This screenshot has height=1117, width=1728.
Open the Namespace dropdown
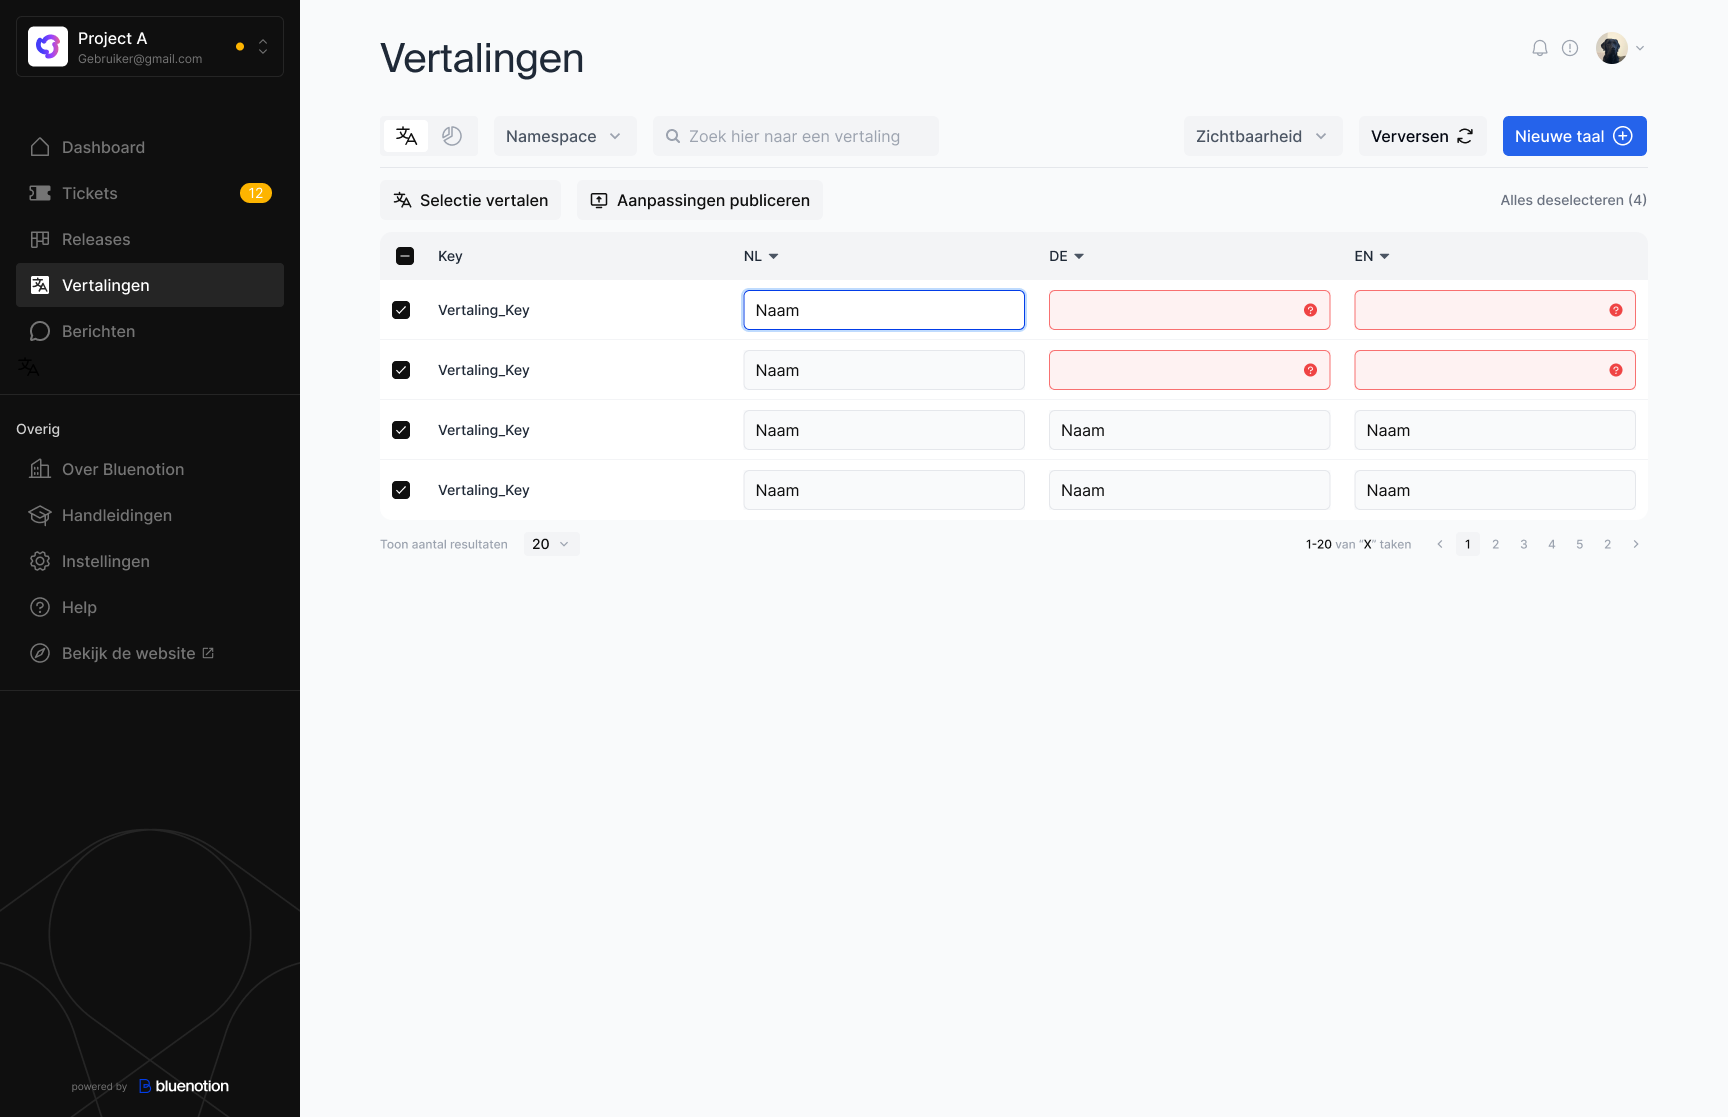click(x=564, y=136)
